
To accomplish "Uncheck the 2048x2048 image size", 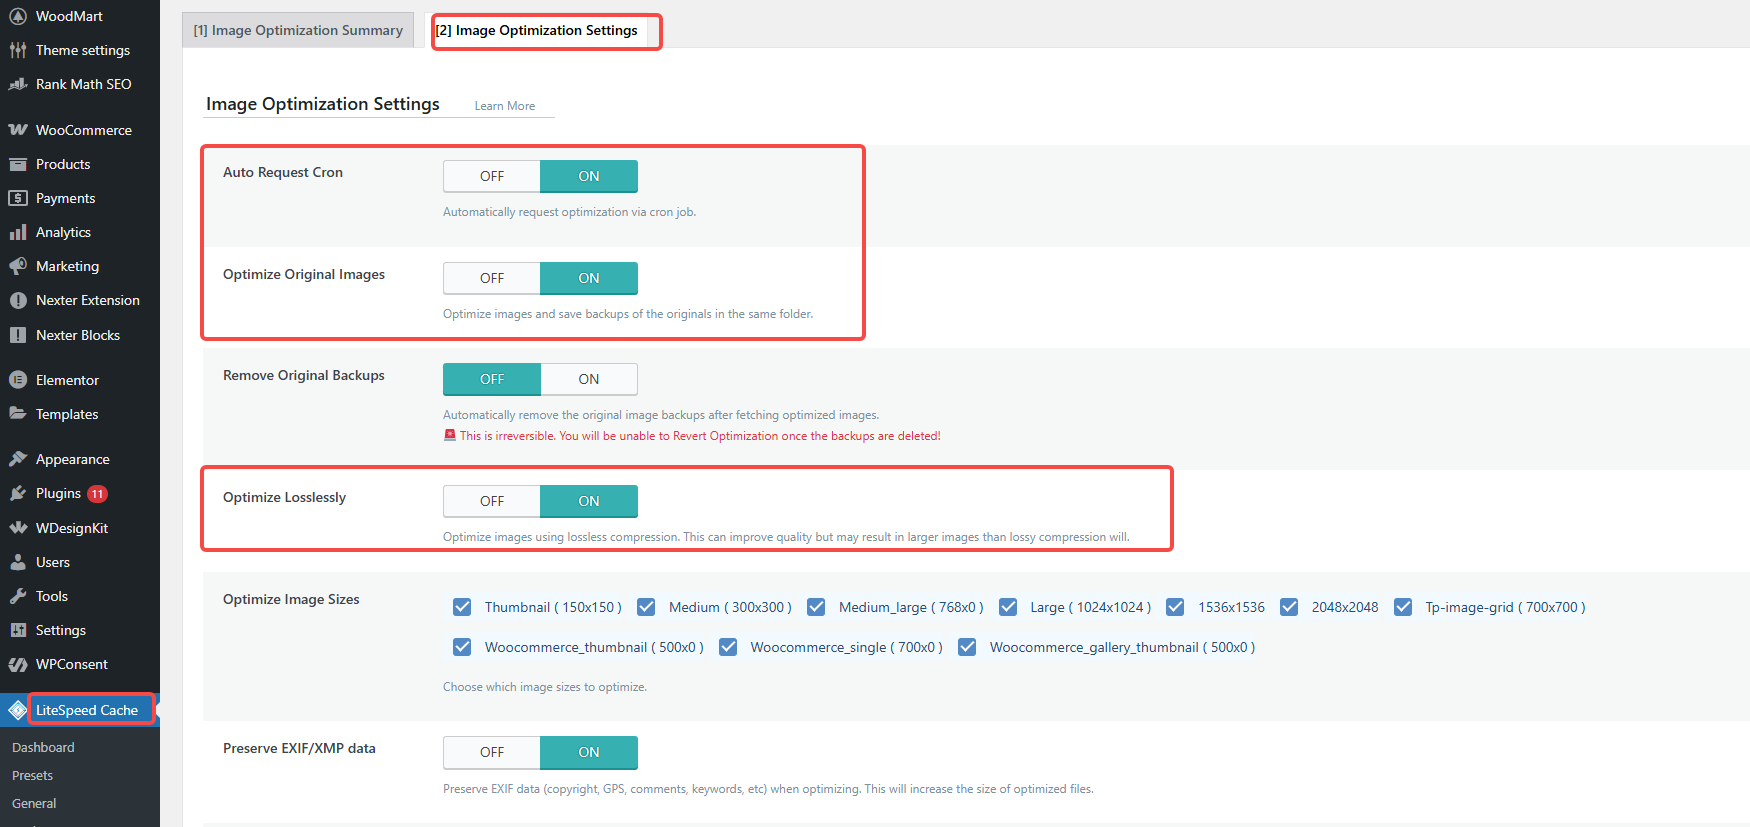I will click(x=1289, y=607).
